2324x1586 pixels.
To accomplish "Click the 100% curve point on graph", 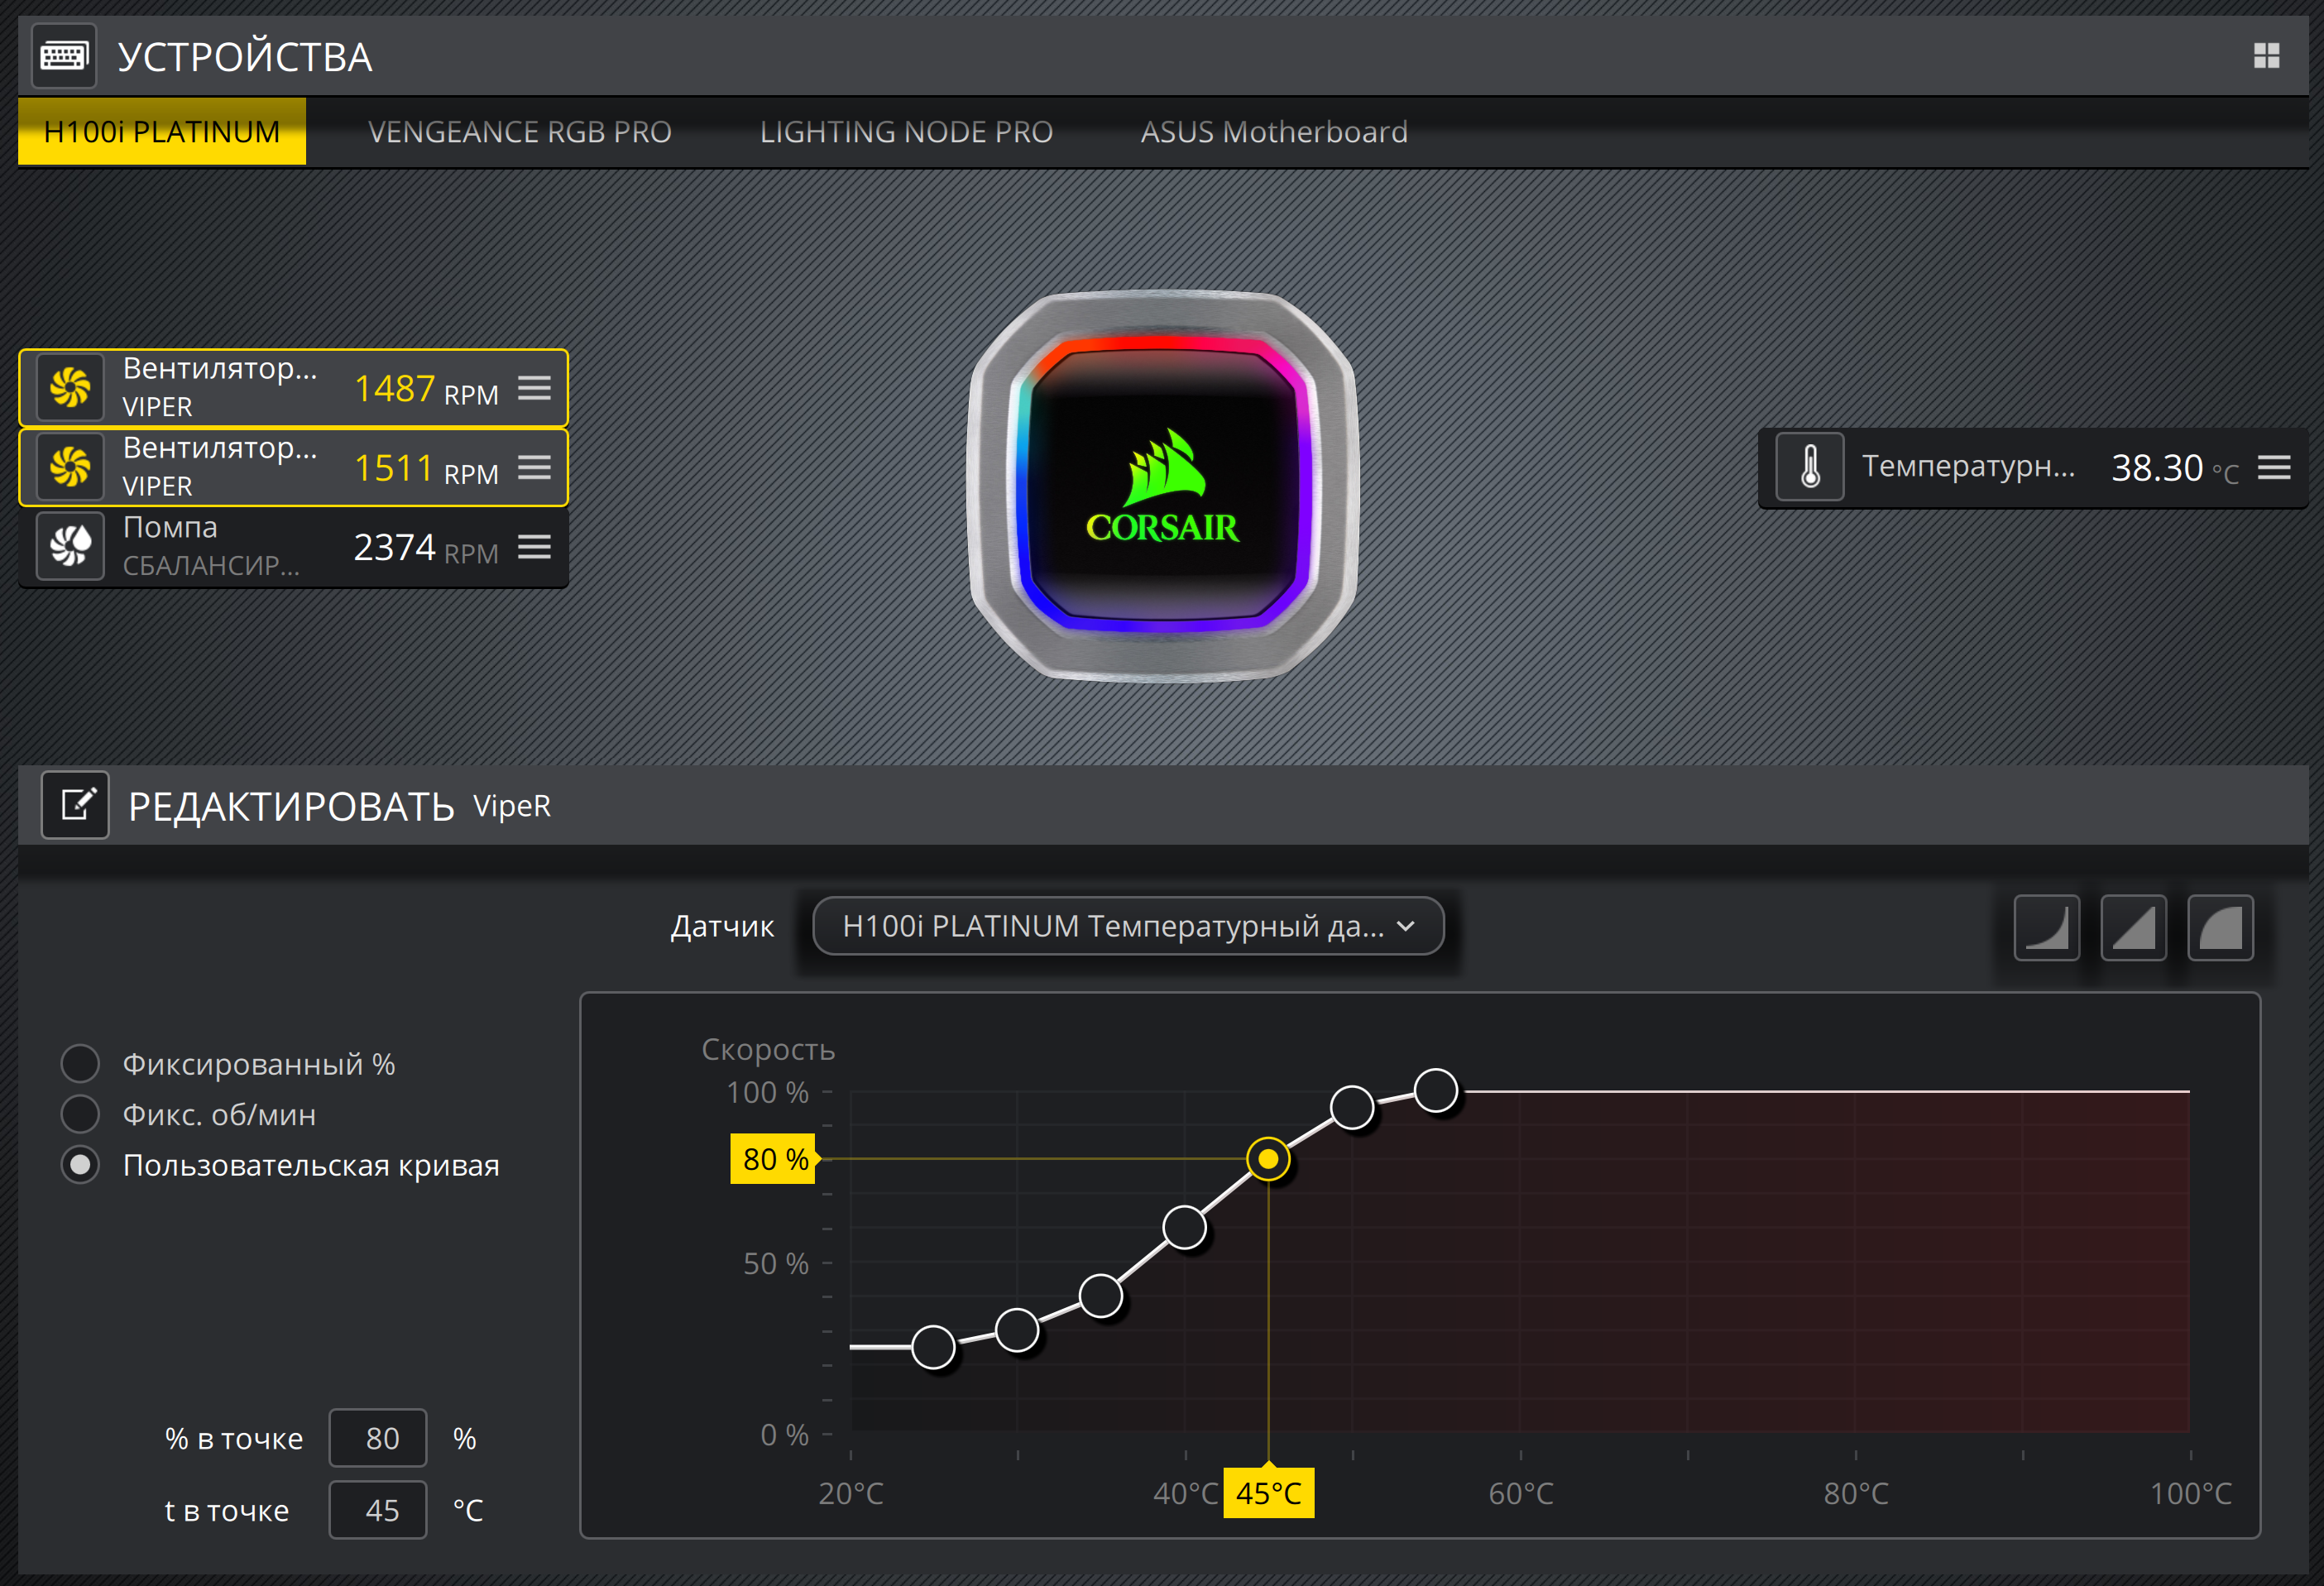I will (1436, 1090).
